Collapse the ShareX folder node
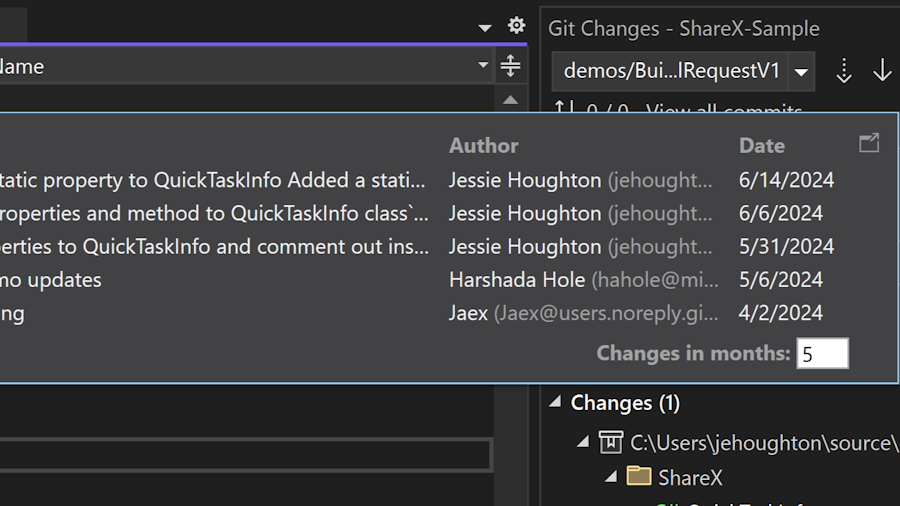 tap(611, 477)
